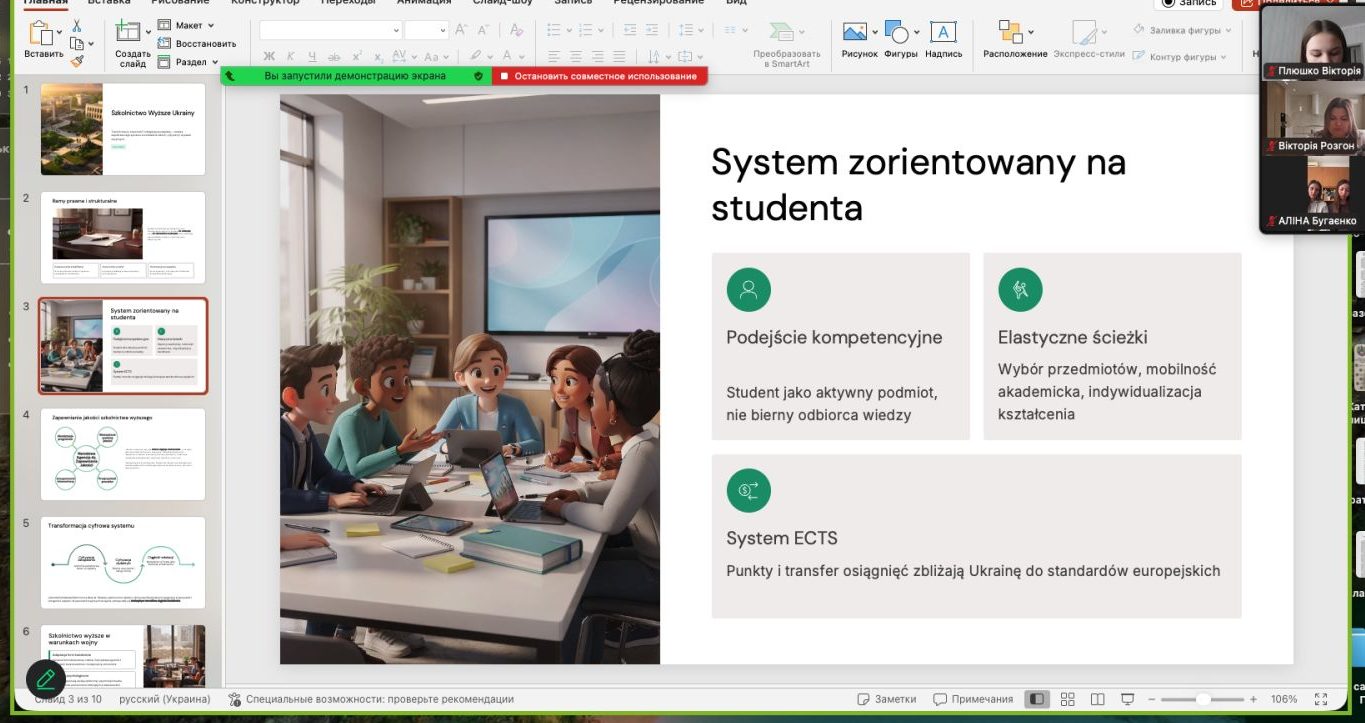Open reading view from status bar
1365x723 pixels.
(x=1097, y=699)
